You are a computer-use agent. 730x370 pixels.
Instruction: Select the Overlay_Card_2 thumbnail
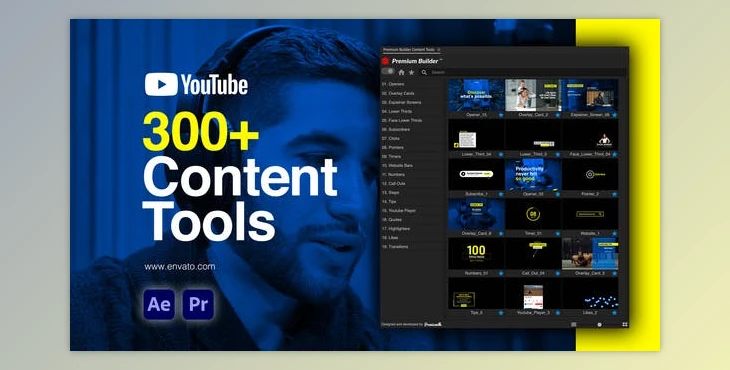click(x=533, y=95)
